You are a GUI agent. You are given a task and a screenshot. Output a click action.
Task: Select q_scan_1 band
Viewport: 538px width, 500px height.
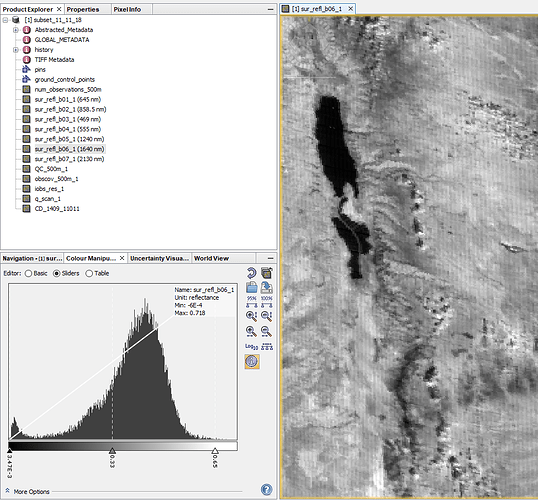[x=47, y=199]
